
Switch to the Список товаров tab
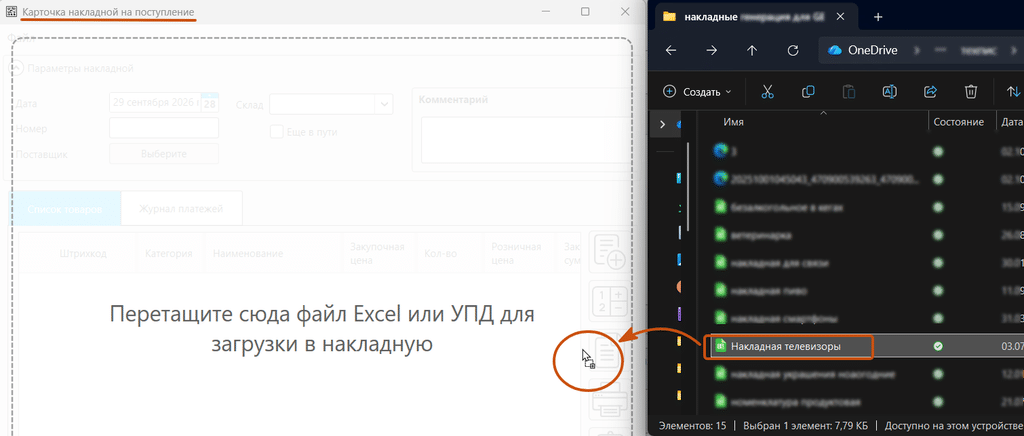(65, 208)
